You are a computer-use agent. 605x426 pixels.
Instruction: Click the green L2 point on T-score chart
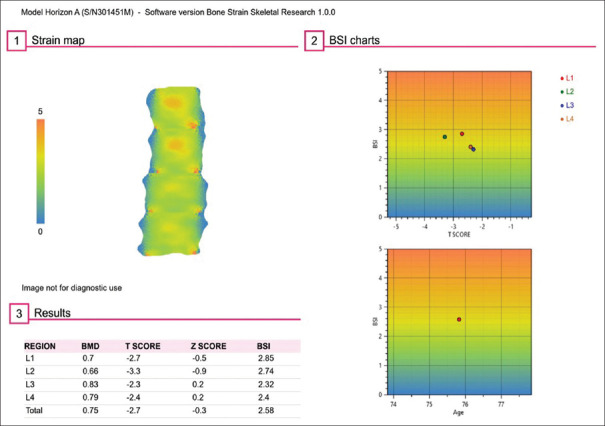pos(445,137)
